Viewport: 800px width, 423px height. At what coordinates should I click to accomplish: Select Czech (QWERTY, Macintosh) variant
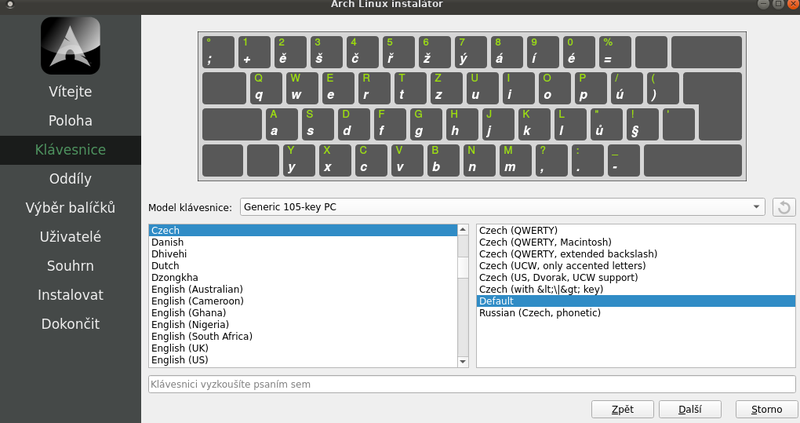tap(544, 242)
